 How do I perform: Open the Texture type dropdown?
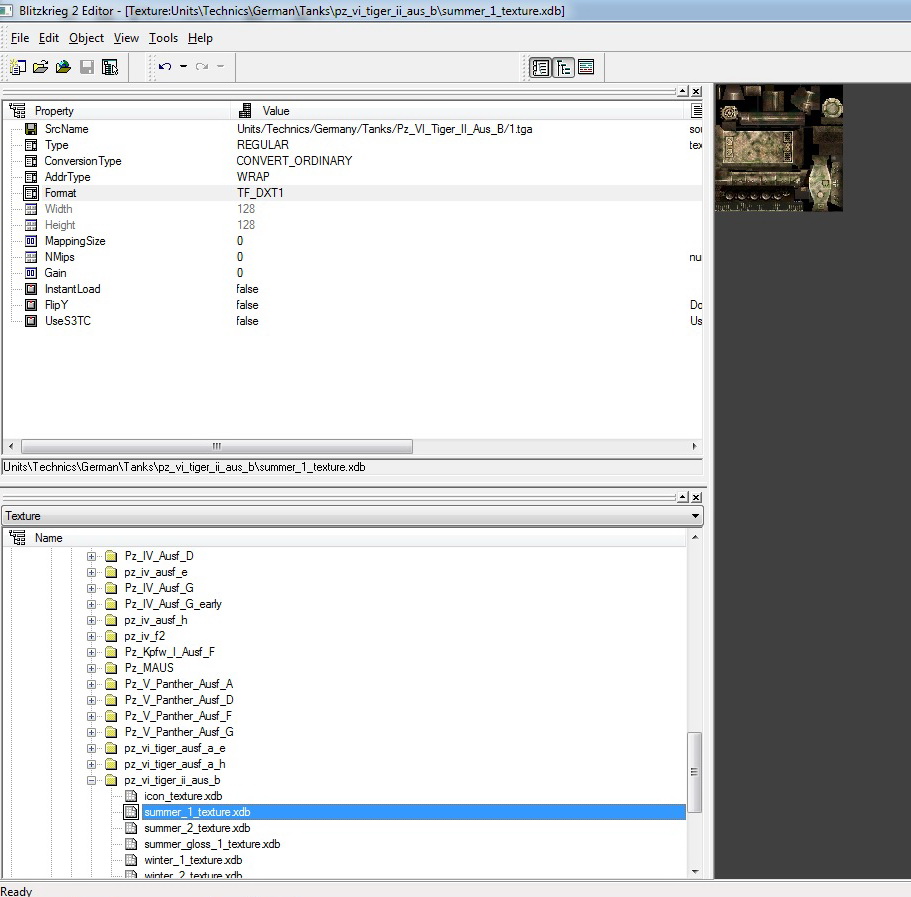pos(695,516)
